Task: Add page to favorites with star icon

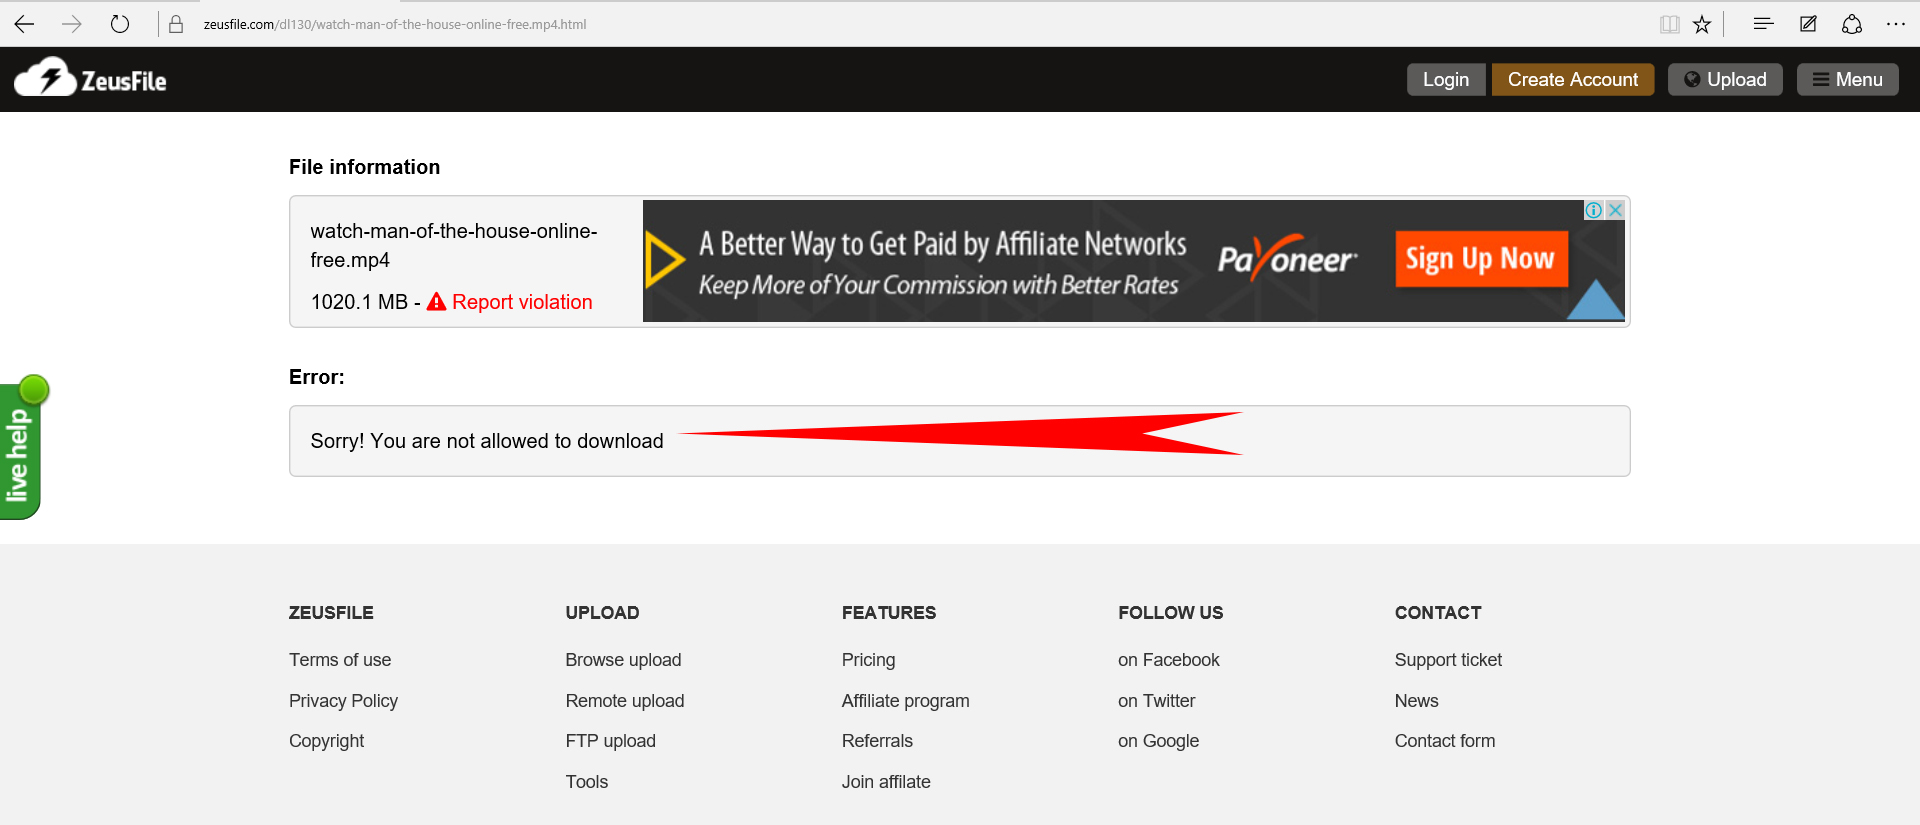Action: (1702, 24)
